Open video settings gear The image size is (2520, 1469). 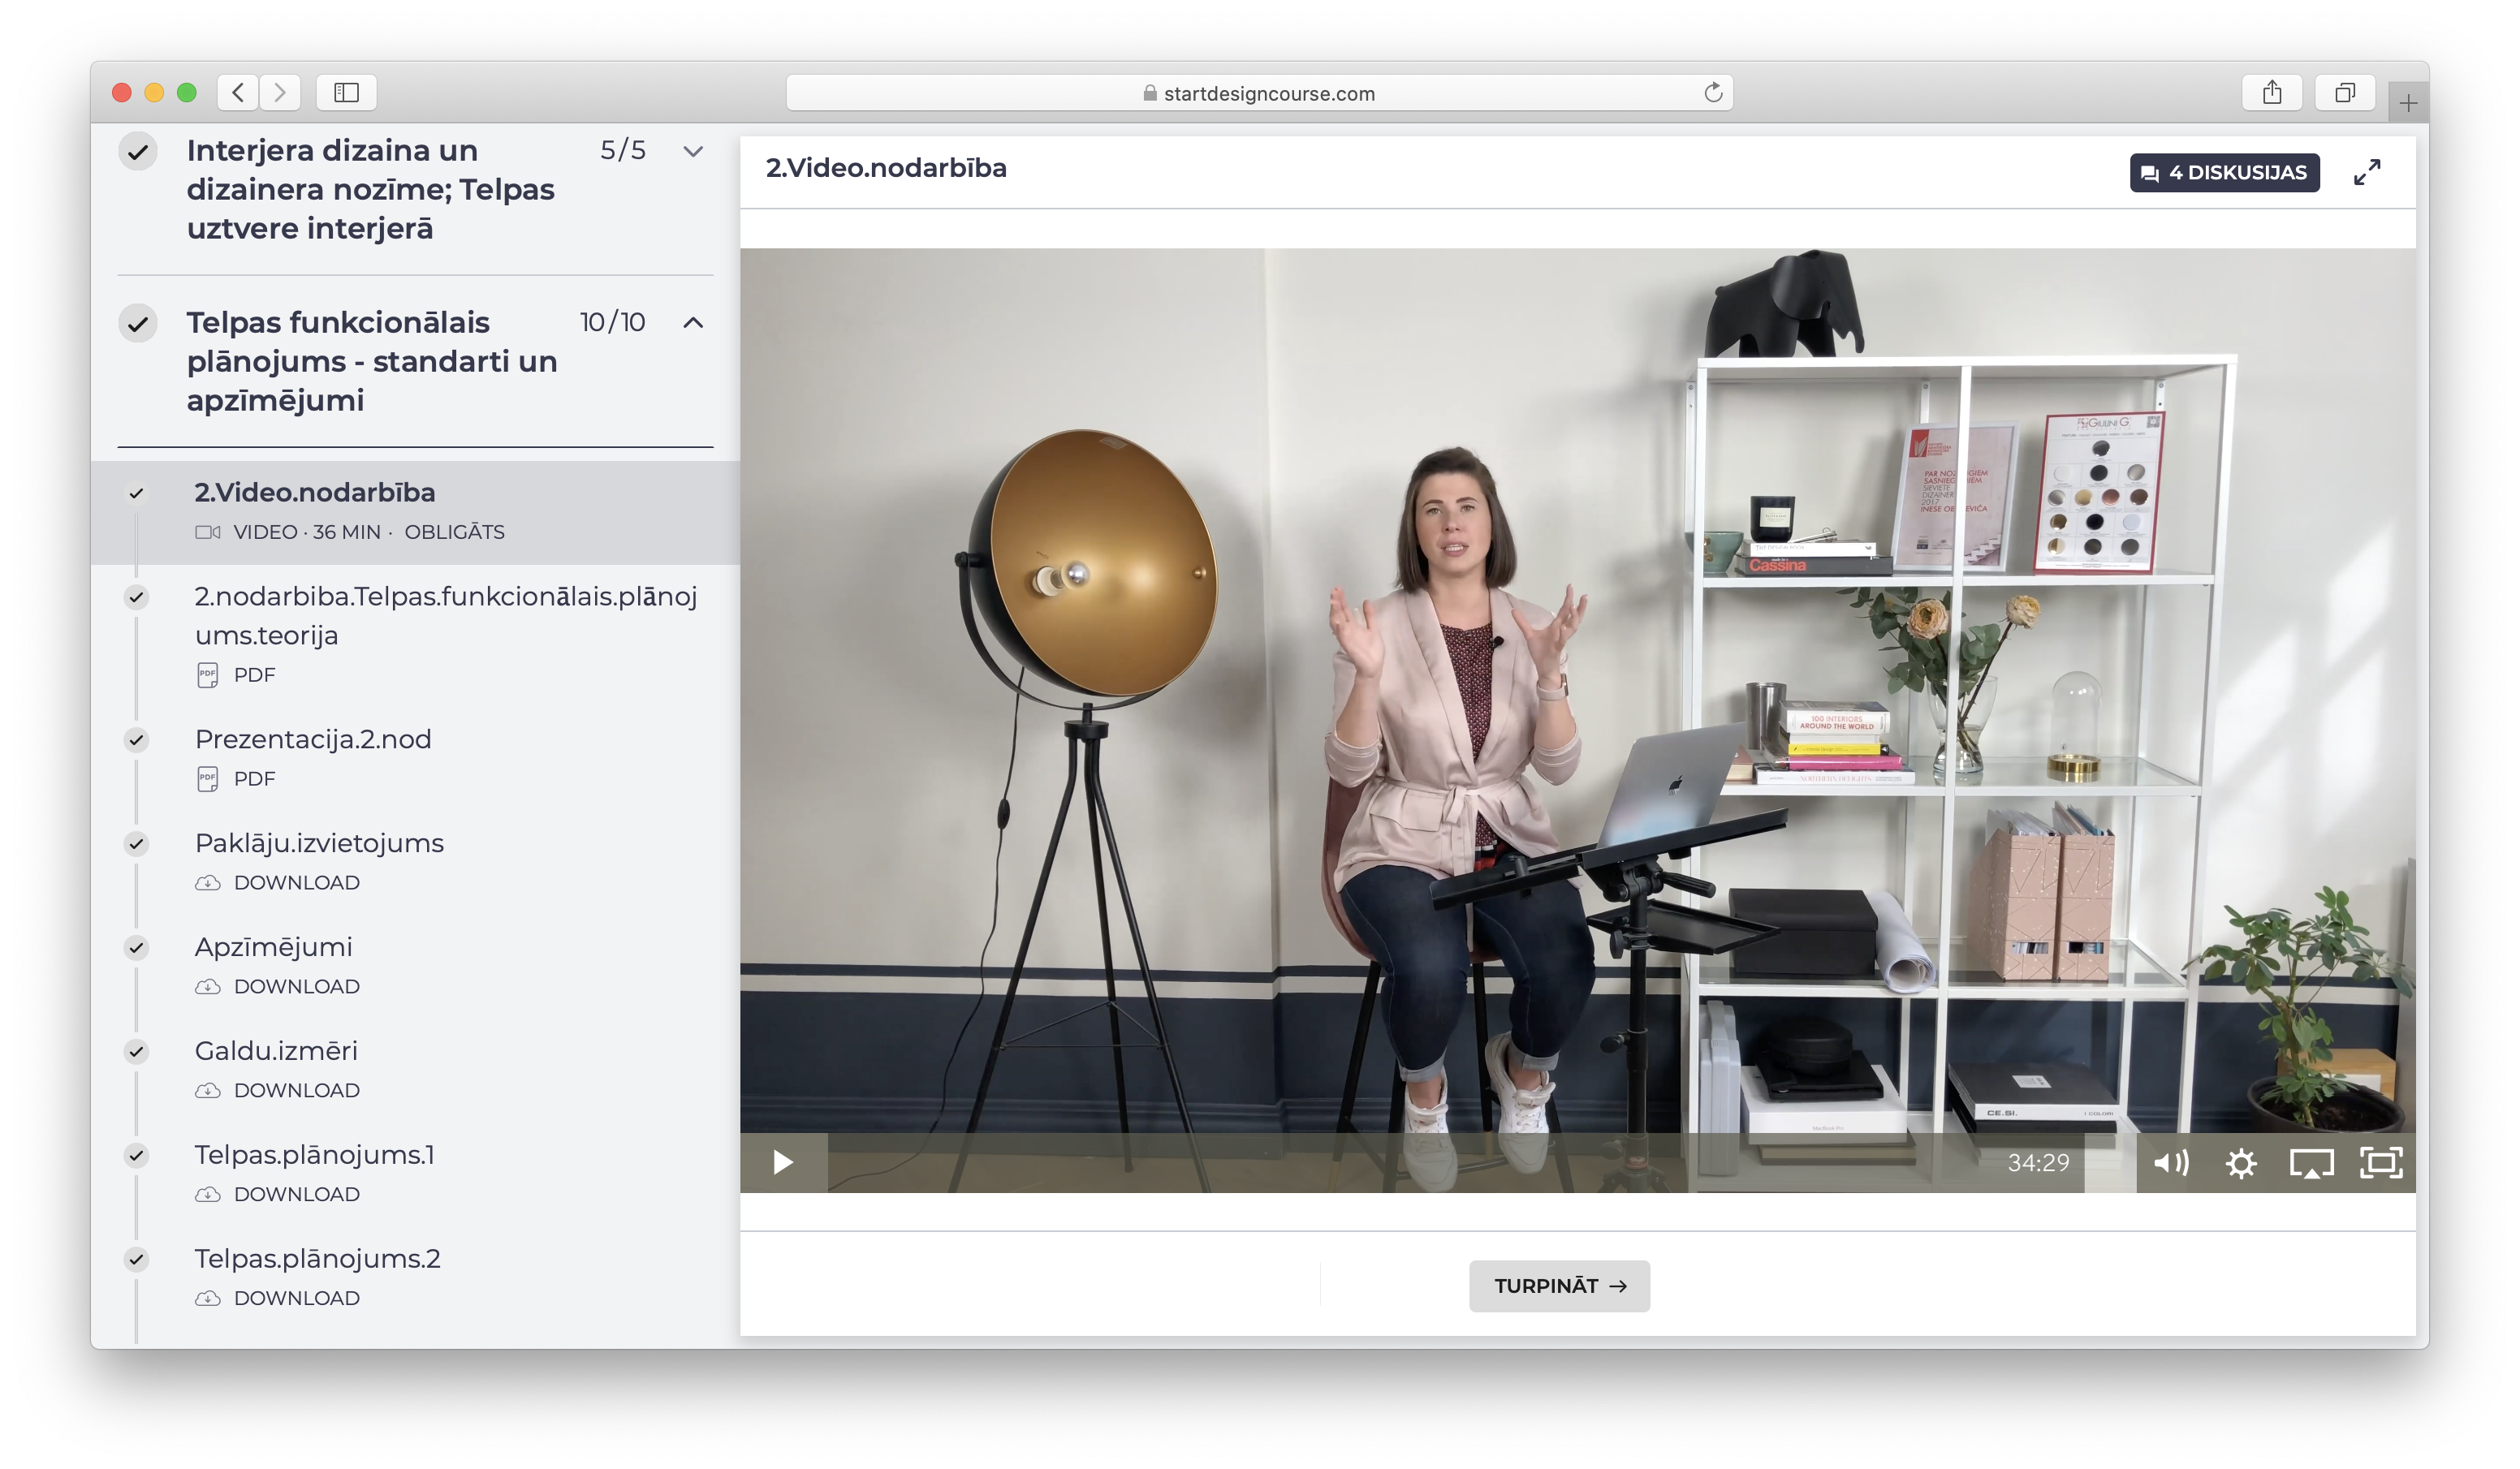pos(2241,1163)
